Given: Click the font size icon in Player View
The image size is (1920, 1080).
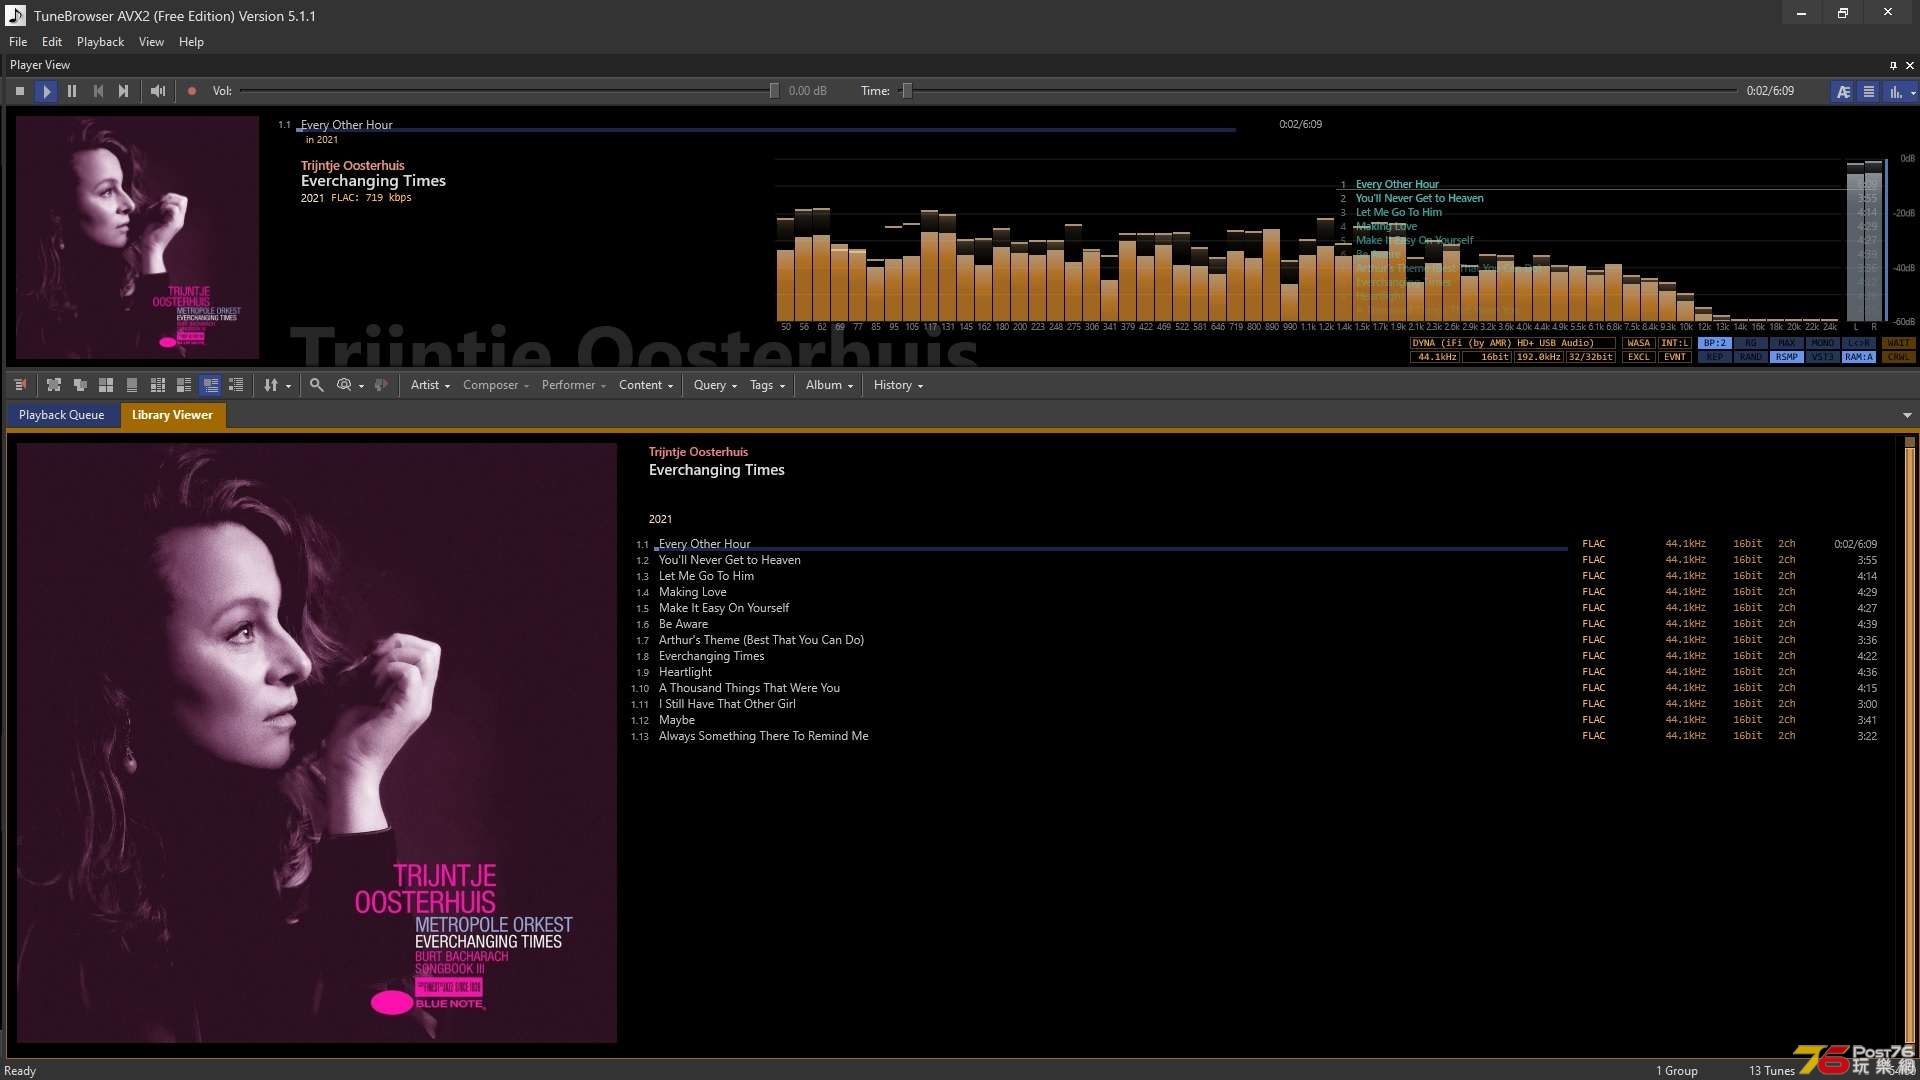Looking at the screenshot, I should [x=1843, y=91].
